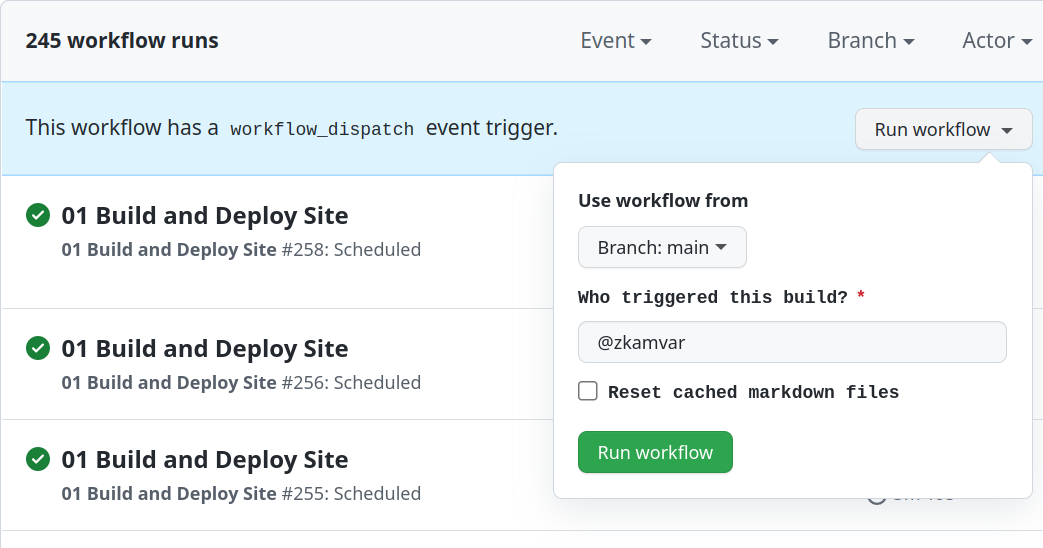Open the second '01 Build and Deploy Site' run title
This screenshot has height=548, width=1043.
coord(205,348)
